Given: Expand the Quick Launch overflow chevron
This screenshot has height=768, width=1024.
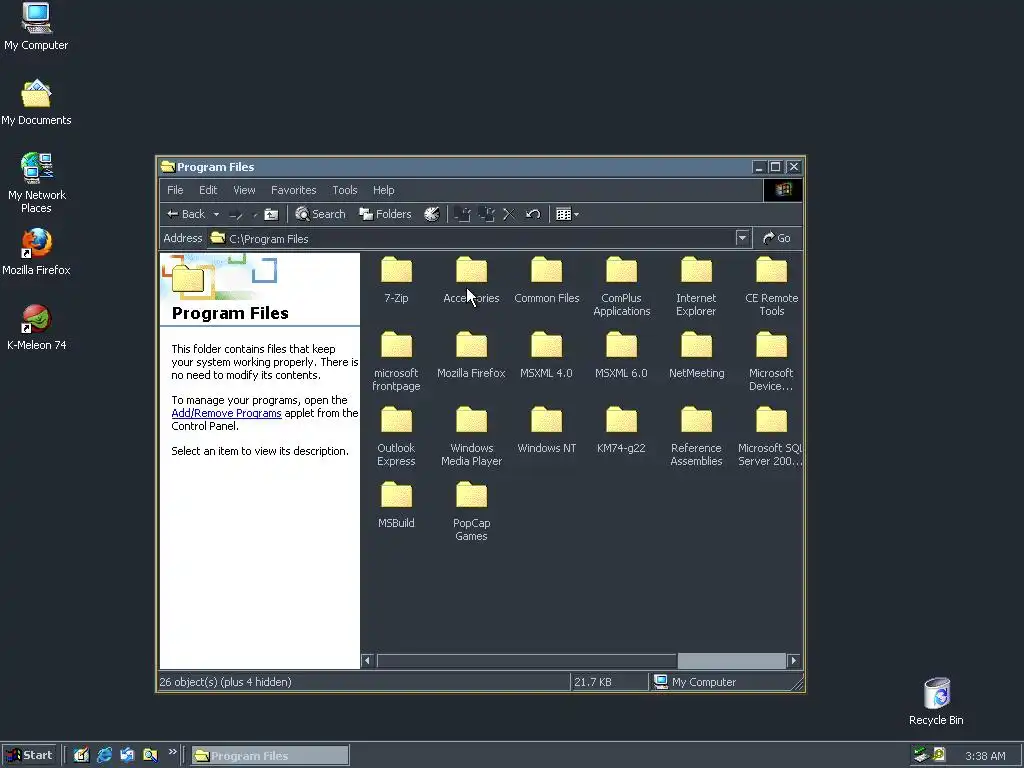Looking at the screenshot, I should coord(172,752).
